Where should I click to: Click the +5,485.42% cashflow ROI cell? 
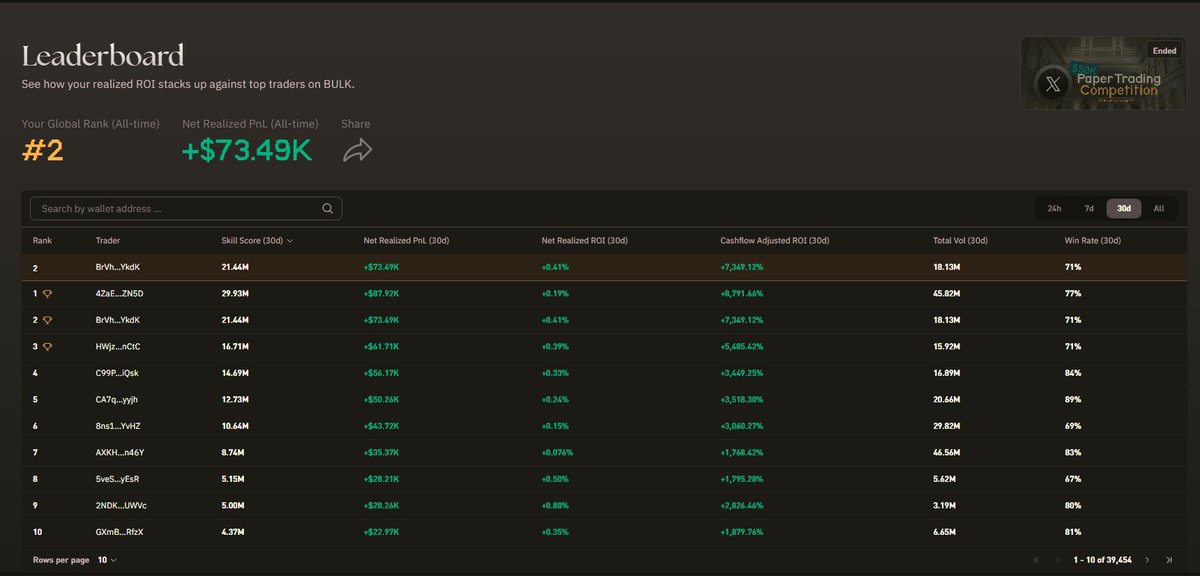click(742, 346)
